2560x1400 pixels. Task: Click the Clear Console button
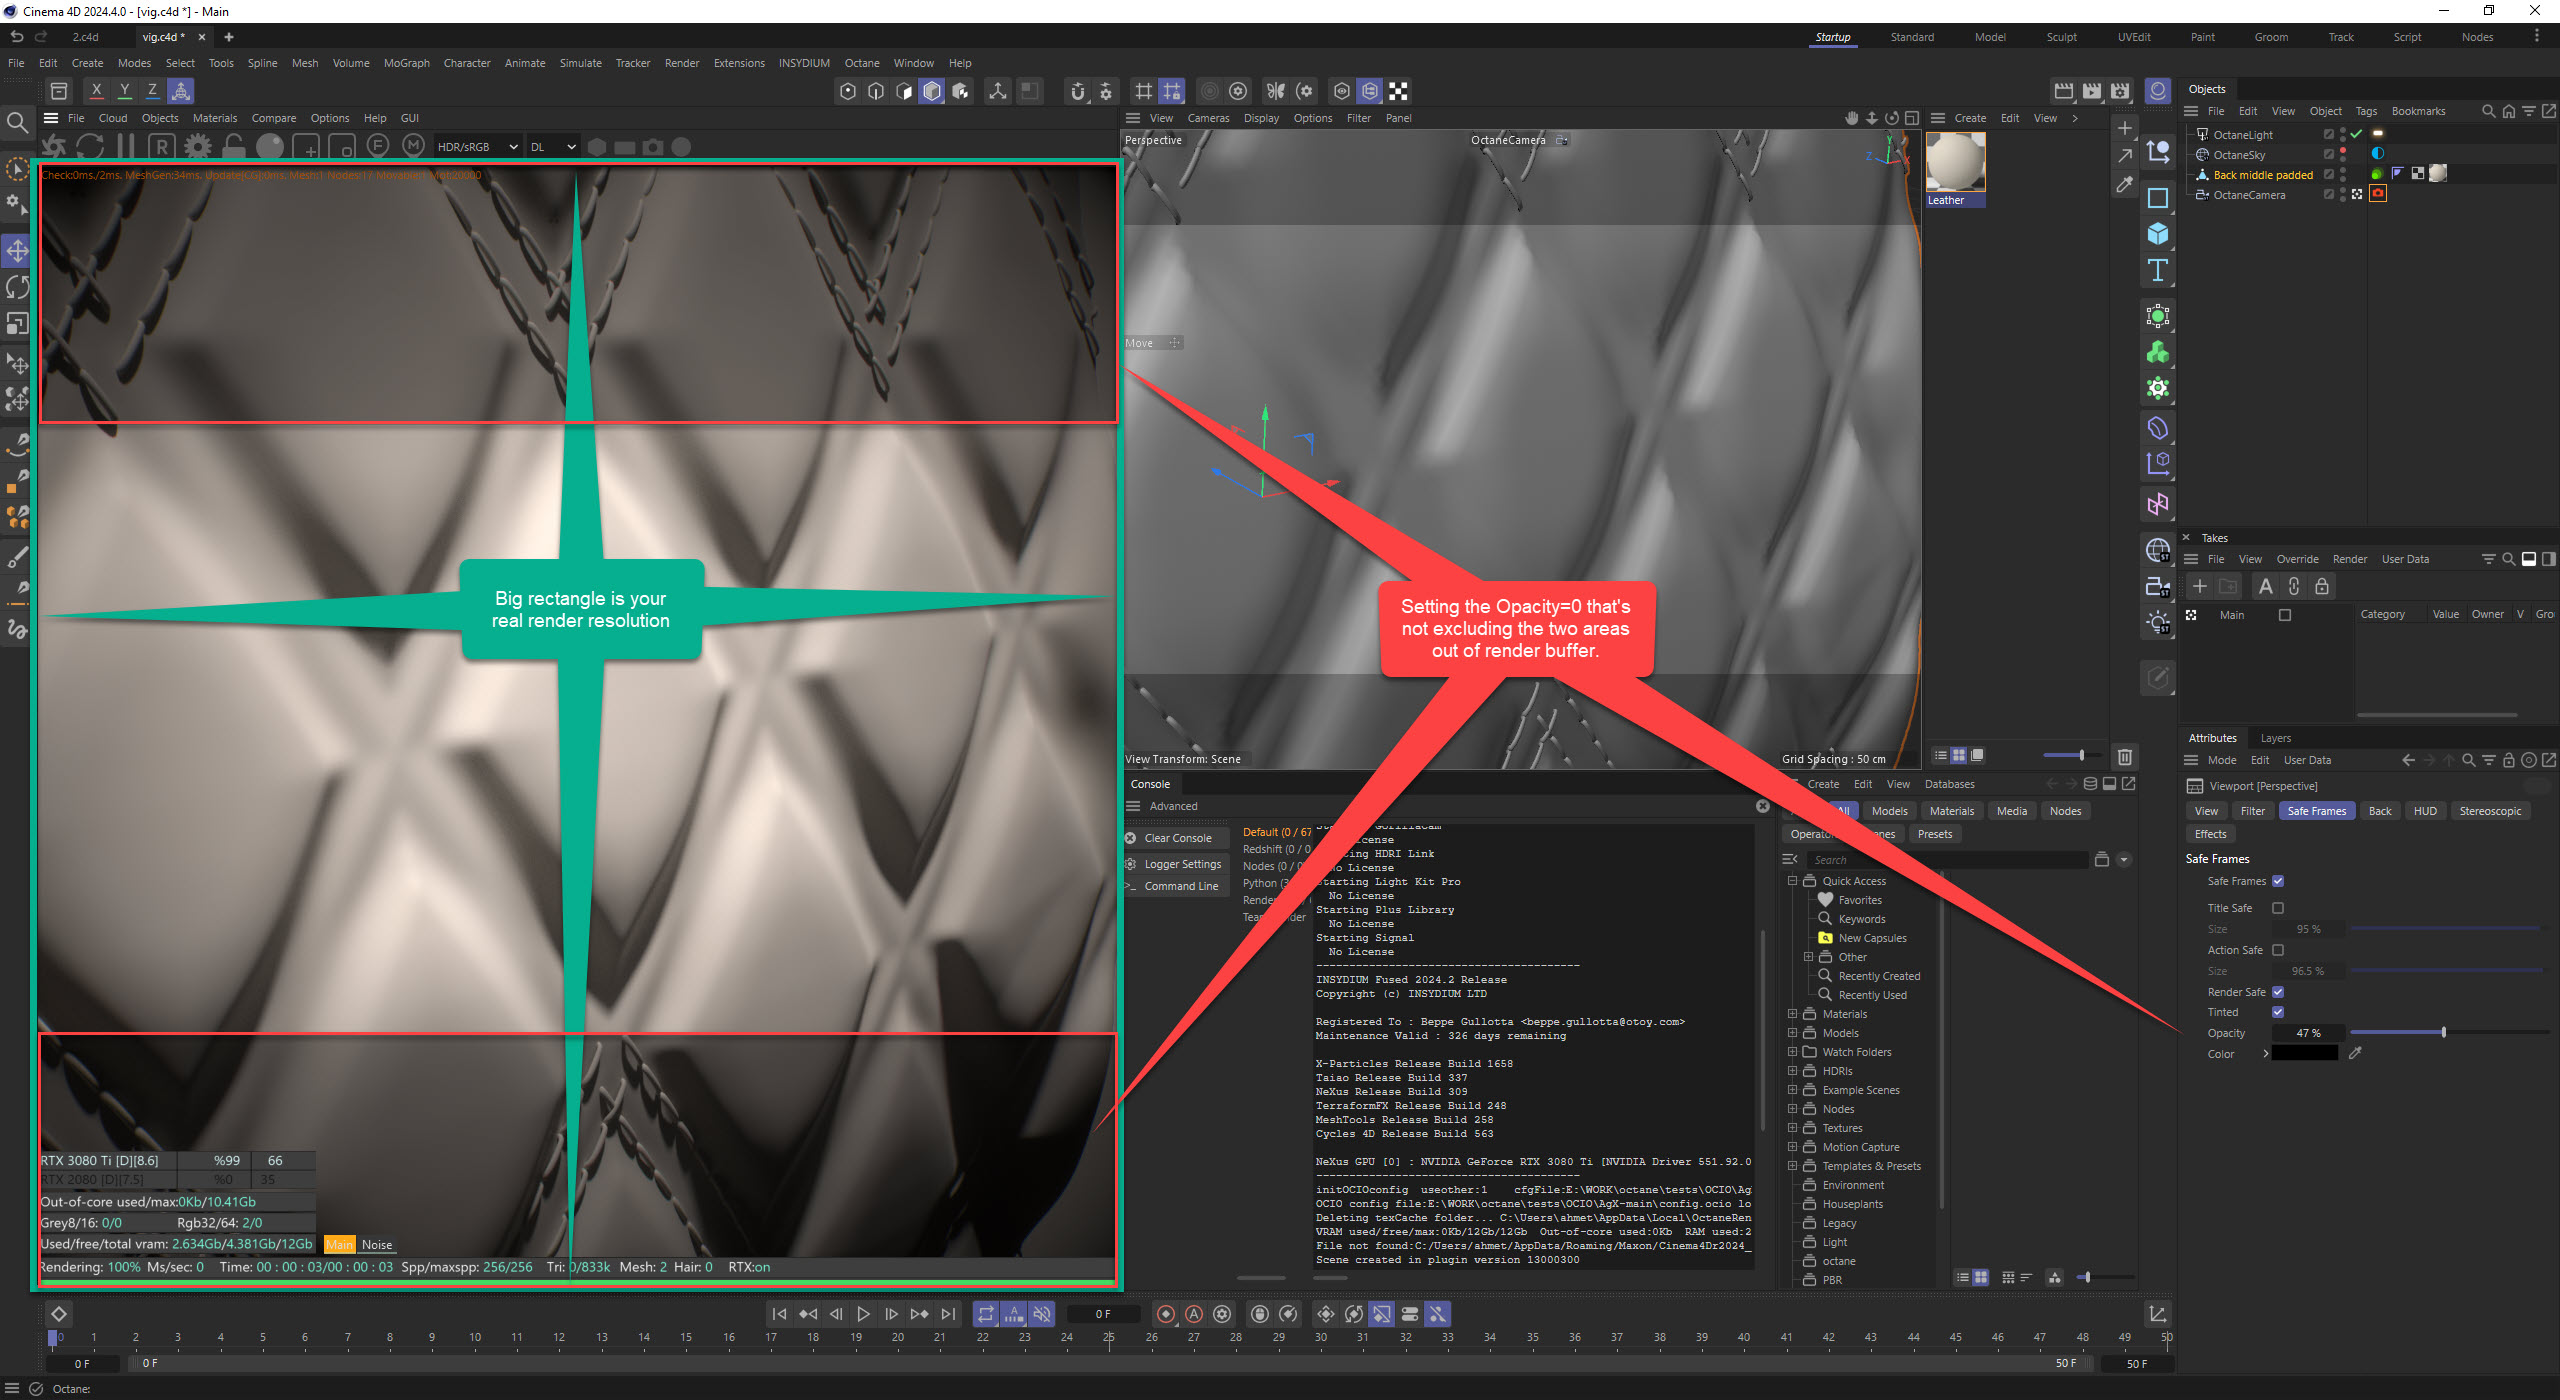tap(1177, 838)
